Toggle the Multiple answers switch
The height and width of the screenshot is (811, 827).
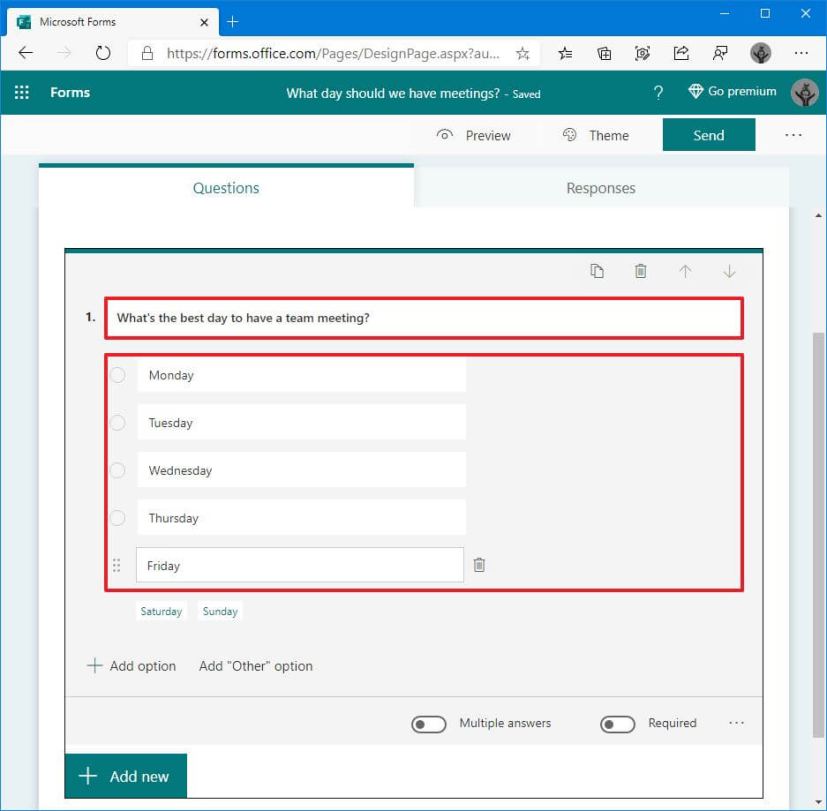pyautogui.click(x=428, y=724)
